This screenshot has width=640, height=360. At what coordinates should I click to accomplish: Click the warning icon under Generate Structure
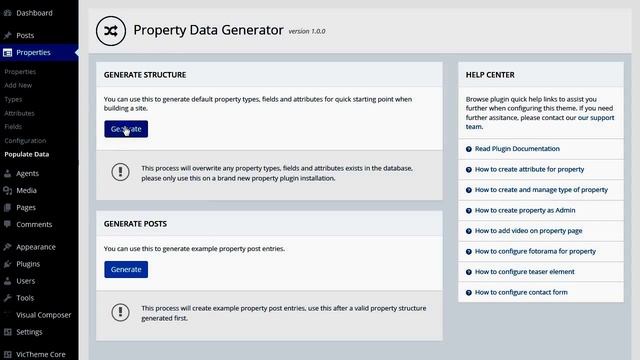120,171
